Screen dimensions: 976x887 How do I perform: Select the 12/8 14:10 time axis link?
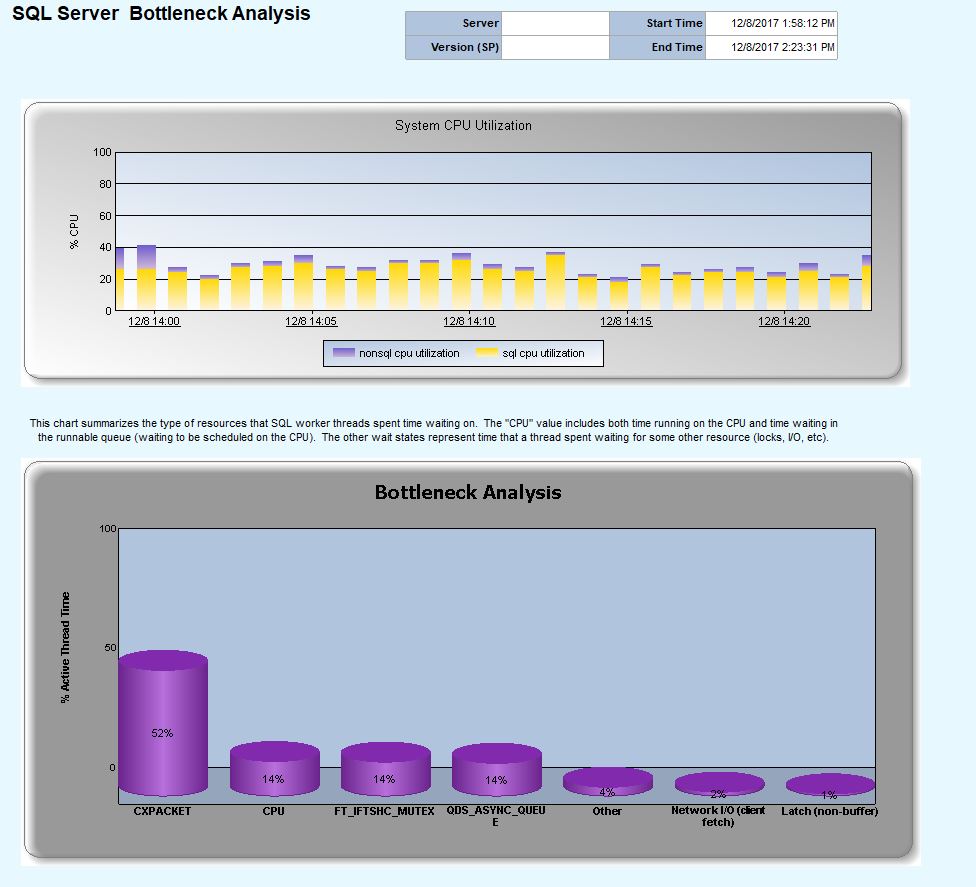pyautogui.click(x=469, y=321)
